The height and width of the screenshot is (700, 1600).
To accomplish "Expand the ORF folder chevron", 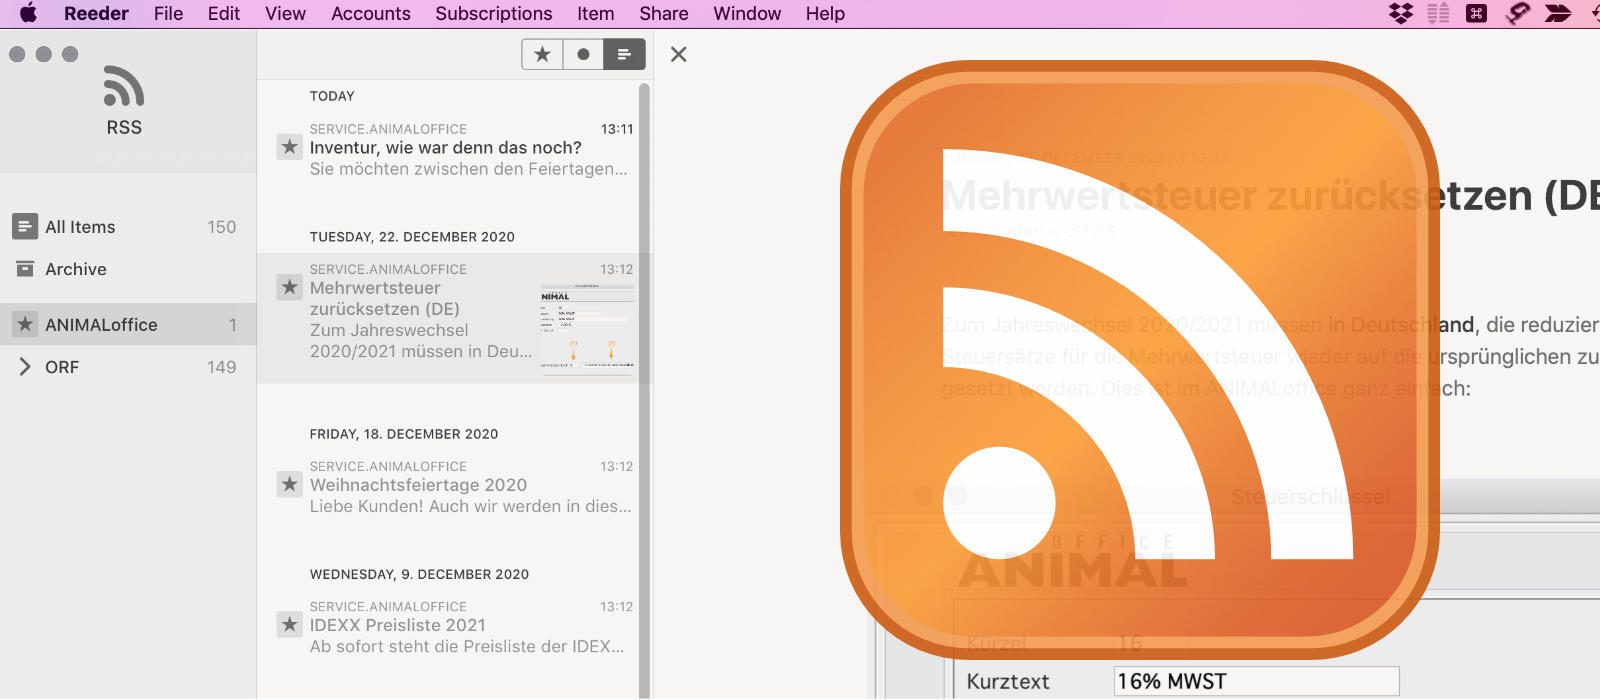I will pos(25,367).
